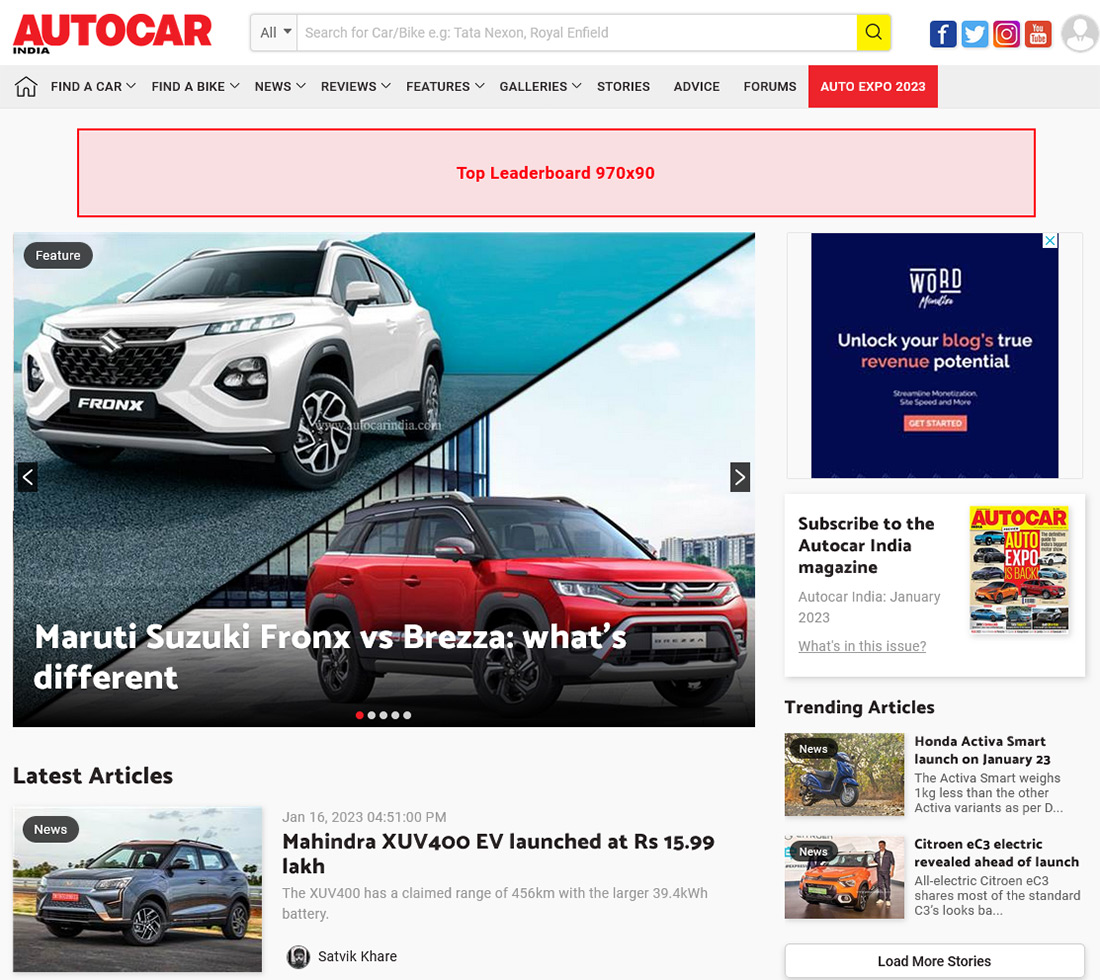Click the Top Leaderboard banner
The image size is (1100, 980).
pos(556,173)
